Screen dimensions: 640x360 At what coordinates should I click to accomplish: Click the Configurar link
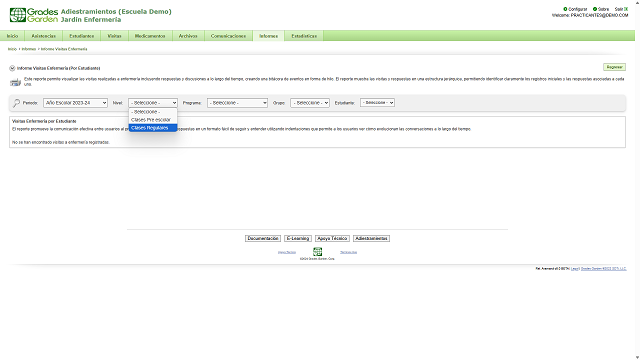(x=578, y=9)
